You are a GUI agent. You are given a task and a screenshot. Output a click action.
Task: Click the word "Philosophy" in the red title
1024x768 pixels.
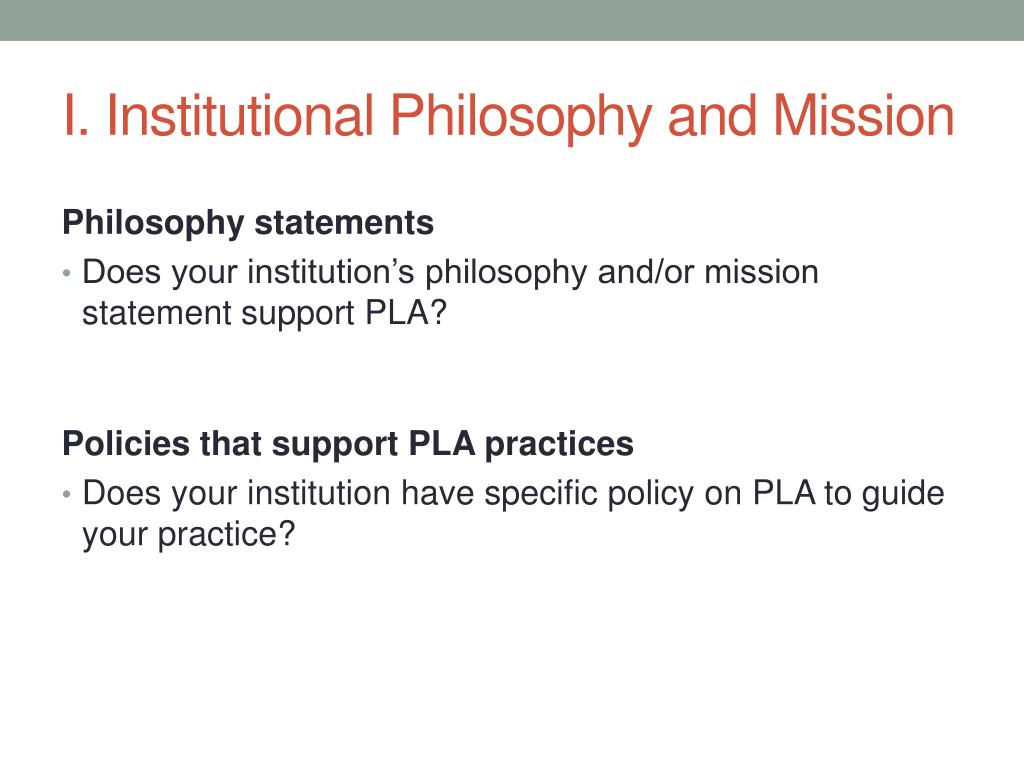pyautogui.click(x=520, y=118)
